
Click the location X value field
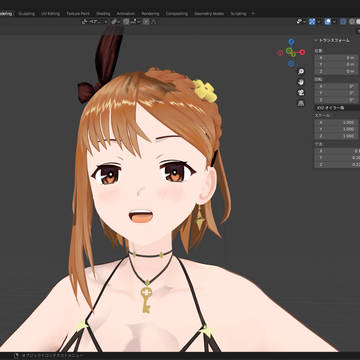[337, 57]
